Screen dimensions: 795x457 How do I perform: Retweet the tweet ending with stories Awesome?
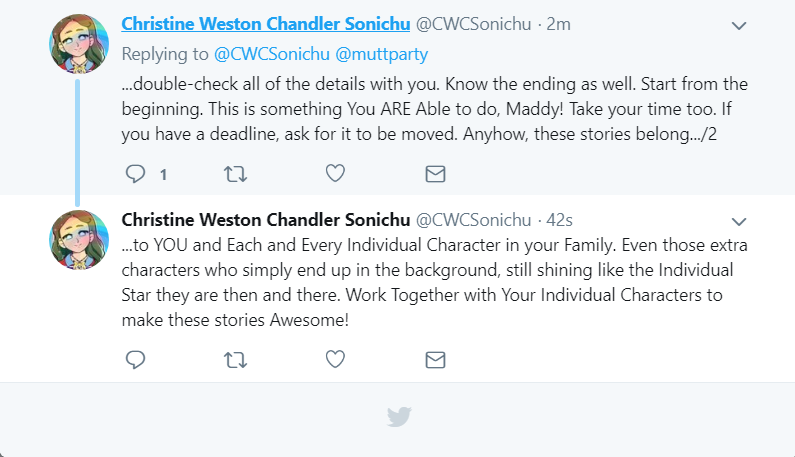click(x=235, y=360)
